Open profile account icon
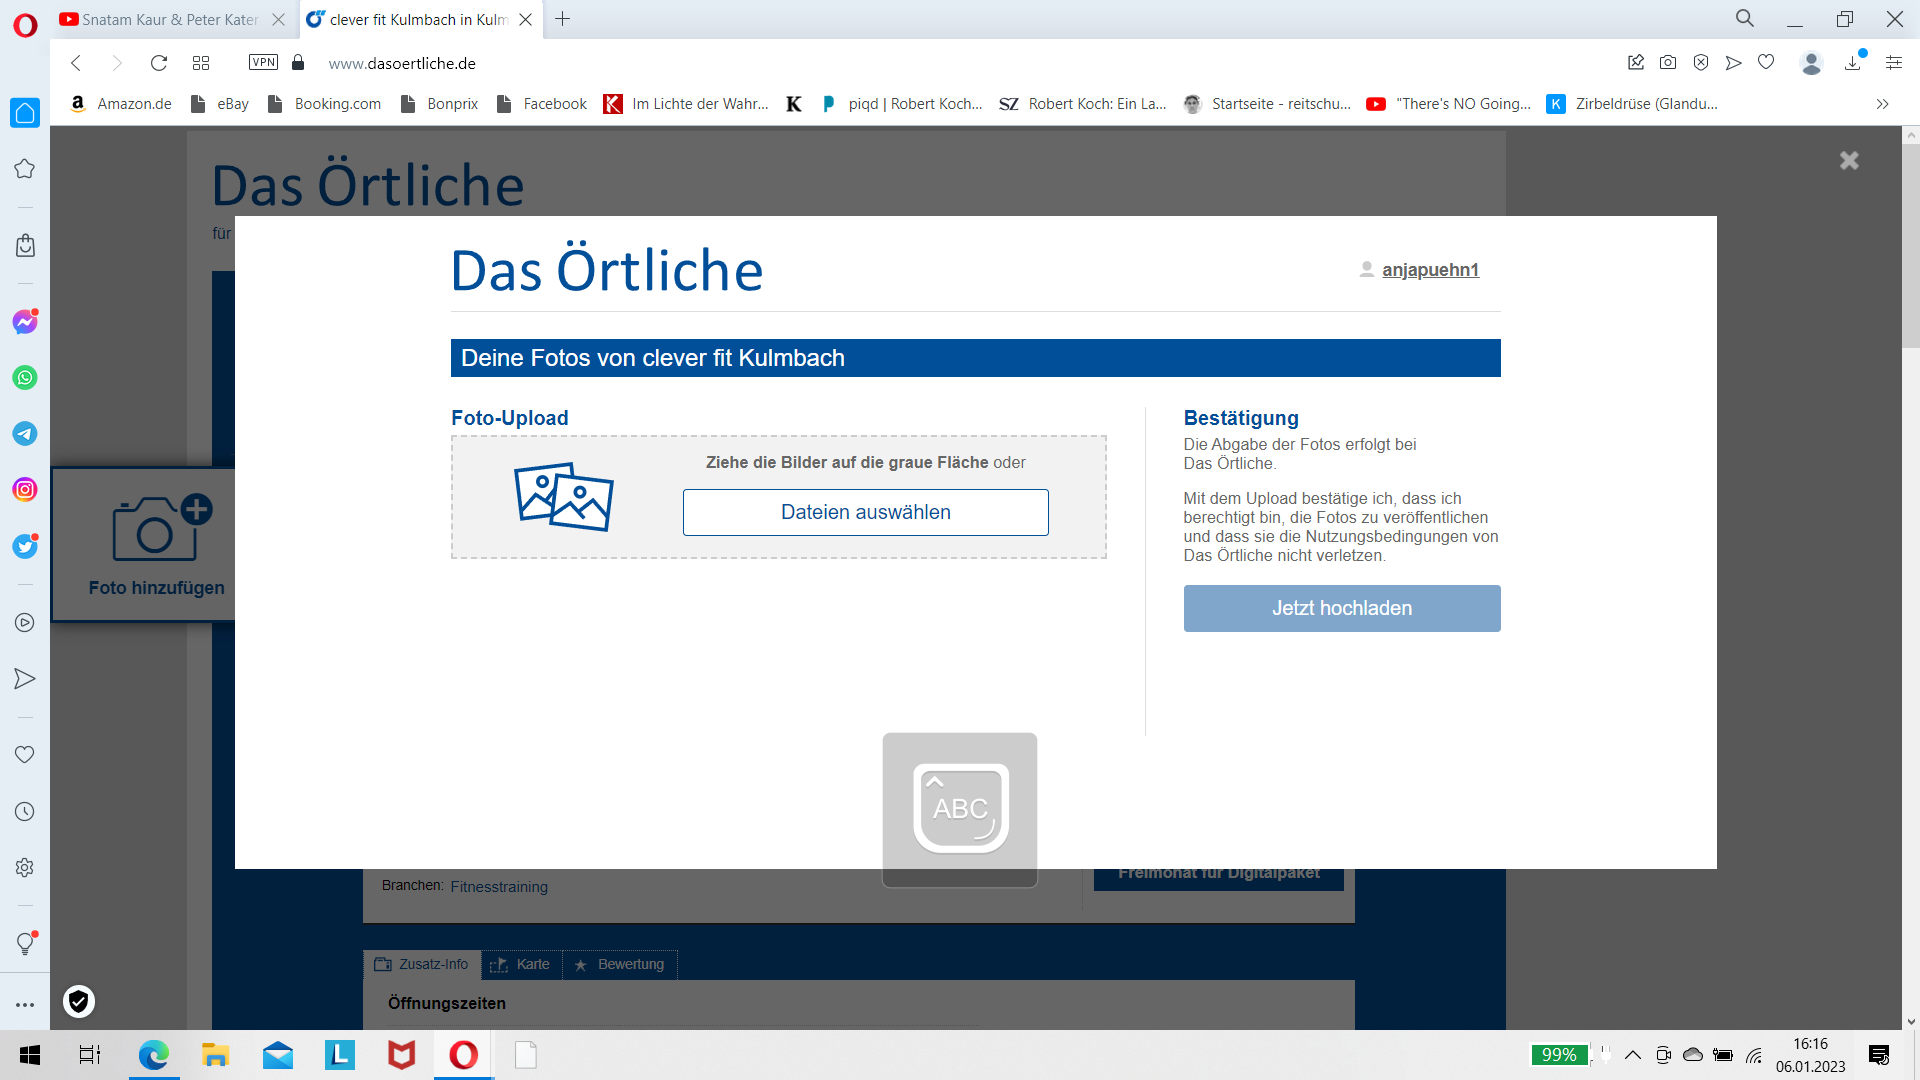The image size is (1920, 1080). click(x=1811, y=63)
